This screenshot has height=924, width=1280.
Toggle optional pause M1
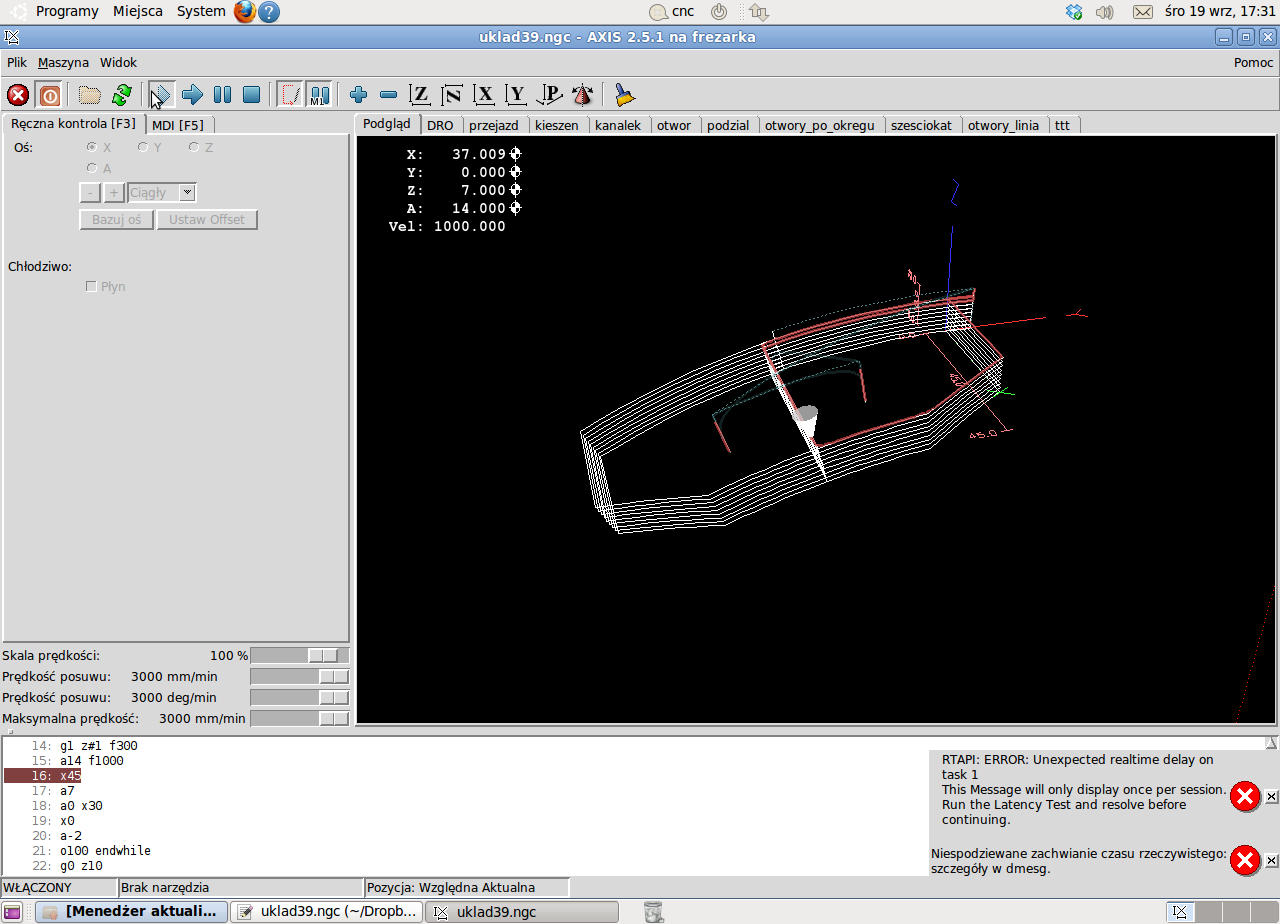pyautogui.click(x=319, y=95)
